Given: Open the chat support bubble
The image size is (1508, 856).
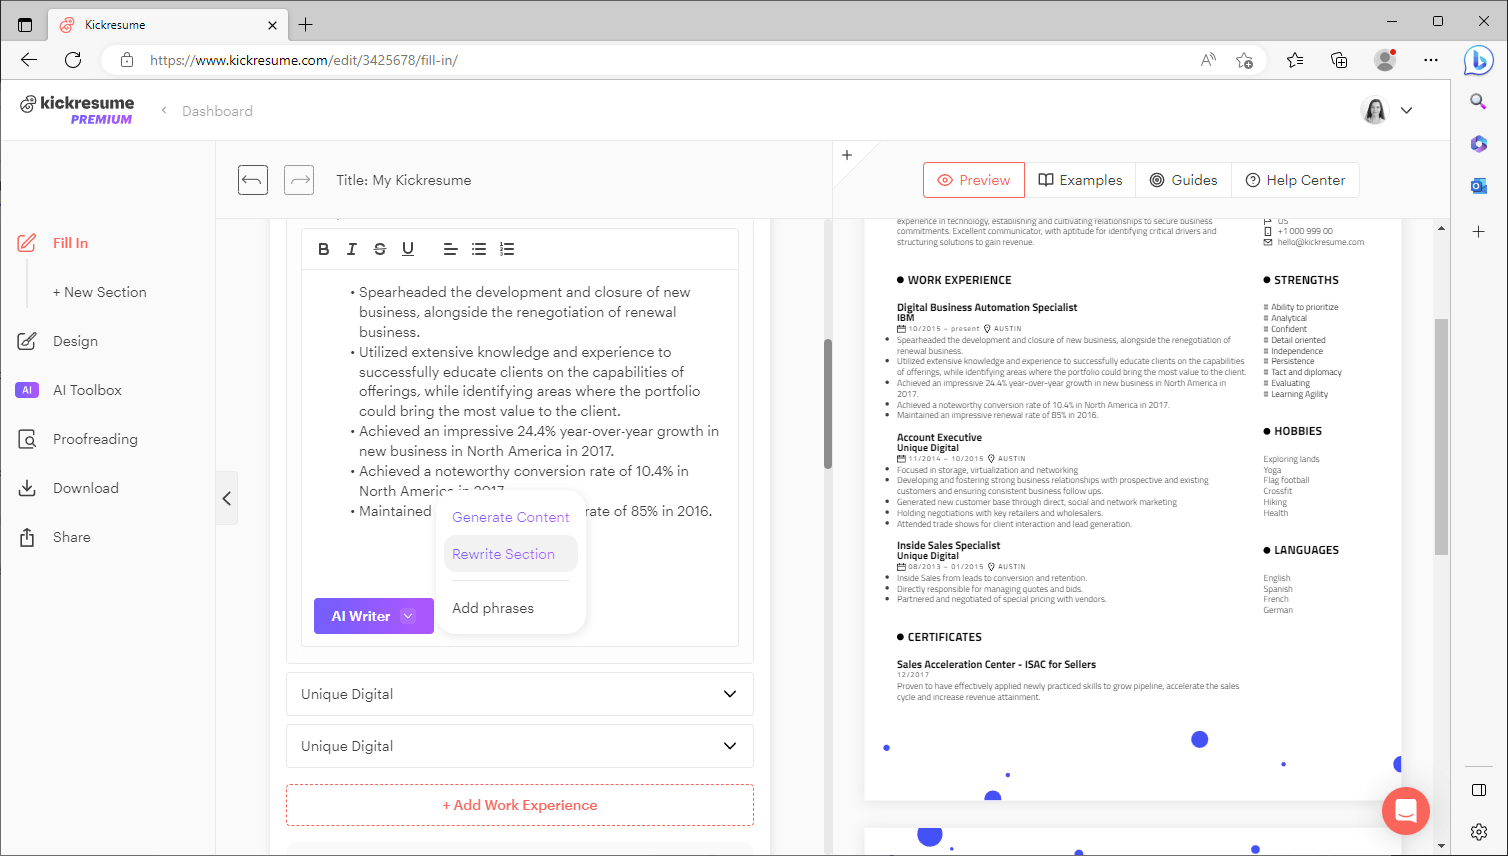Looking at the screenshot, I should [1406, 811].
